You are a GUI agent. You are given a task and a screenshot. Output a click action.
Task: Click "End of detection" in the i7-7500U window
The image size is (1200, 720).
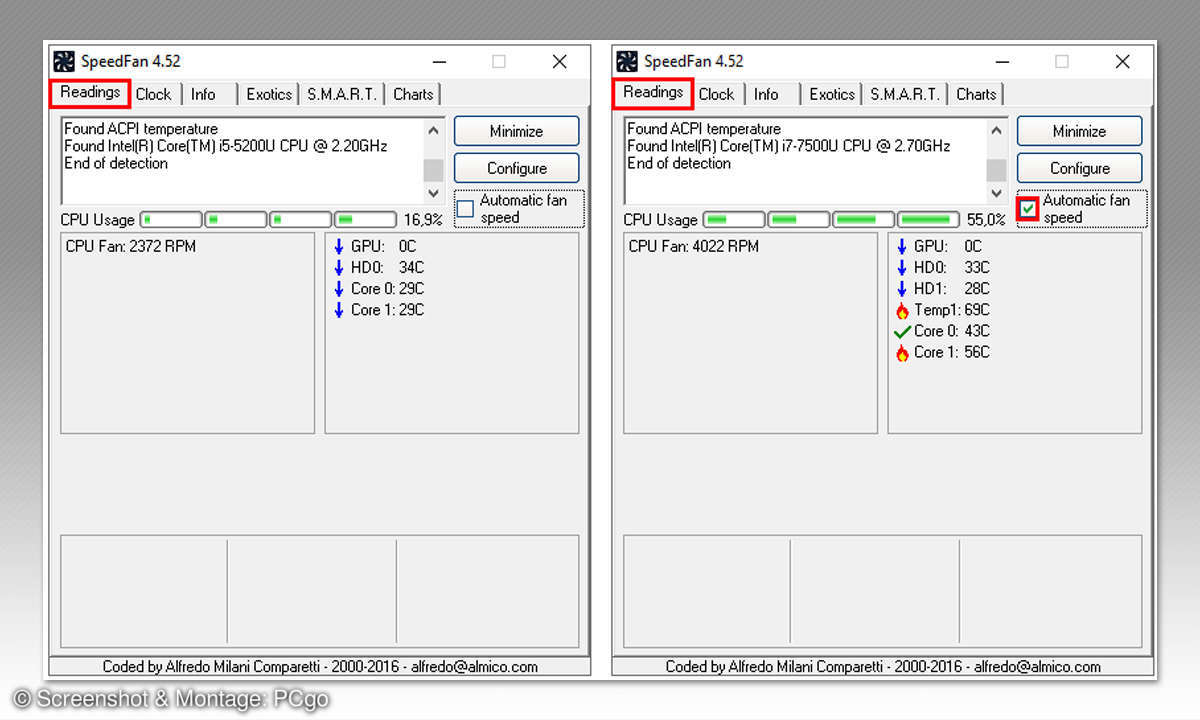[x=679, y=163]
